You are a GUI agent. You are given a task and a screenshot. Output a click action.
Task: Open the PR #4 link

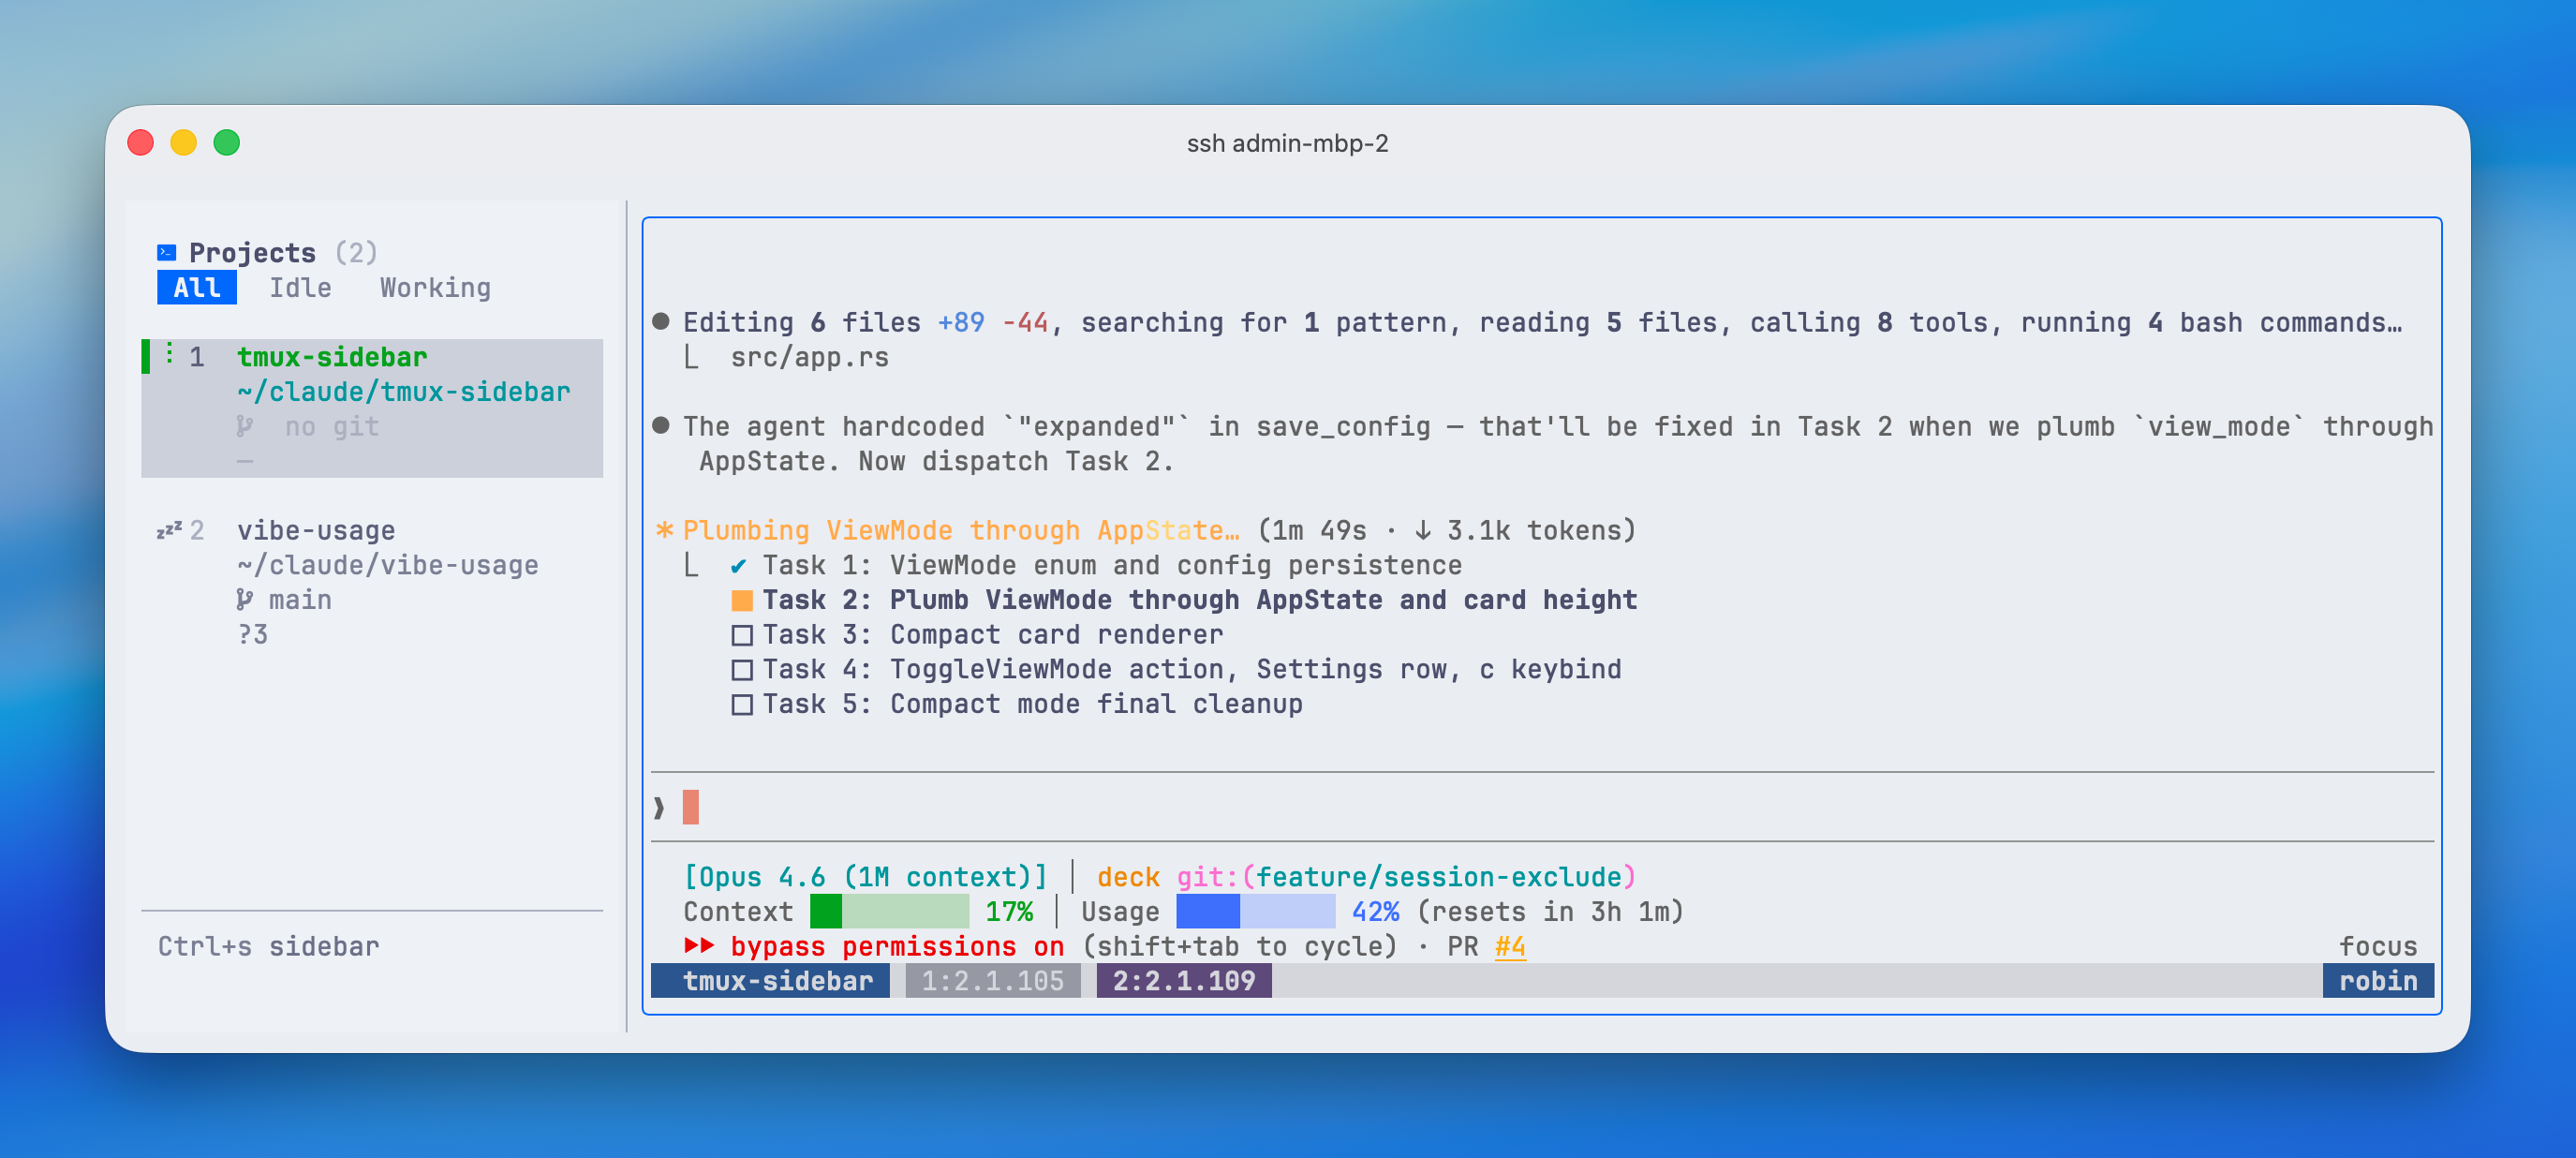coord(1510,945)
